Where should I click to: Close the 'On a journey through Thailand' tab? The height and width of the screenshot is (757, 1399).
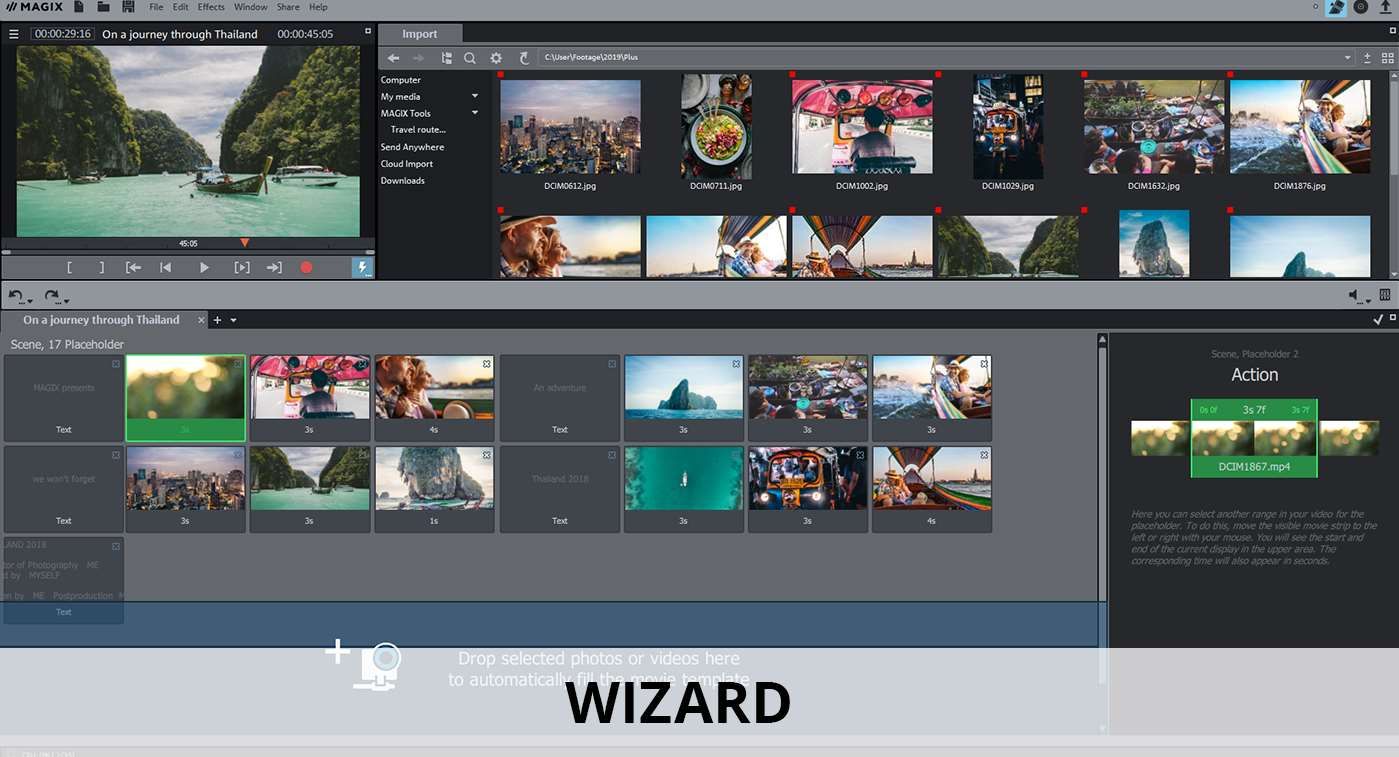coord(201,320)
